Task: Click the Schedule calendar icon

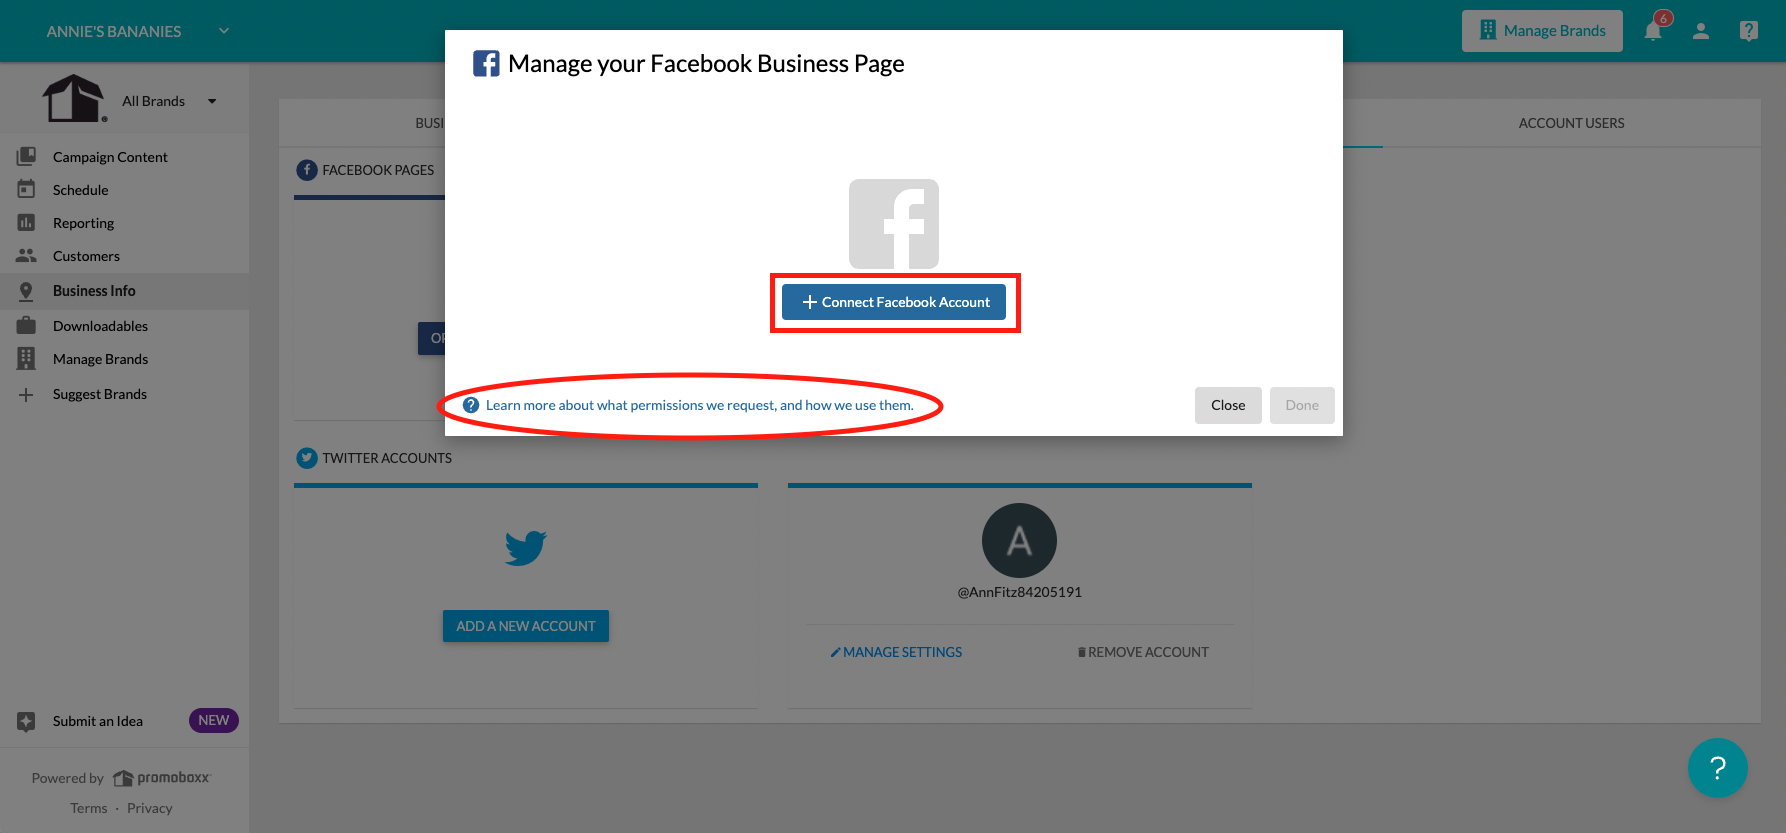Action: pos(27,189)
